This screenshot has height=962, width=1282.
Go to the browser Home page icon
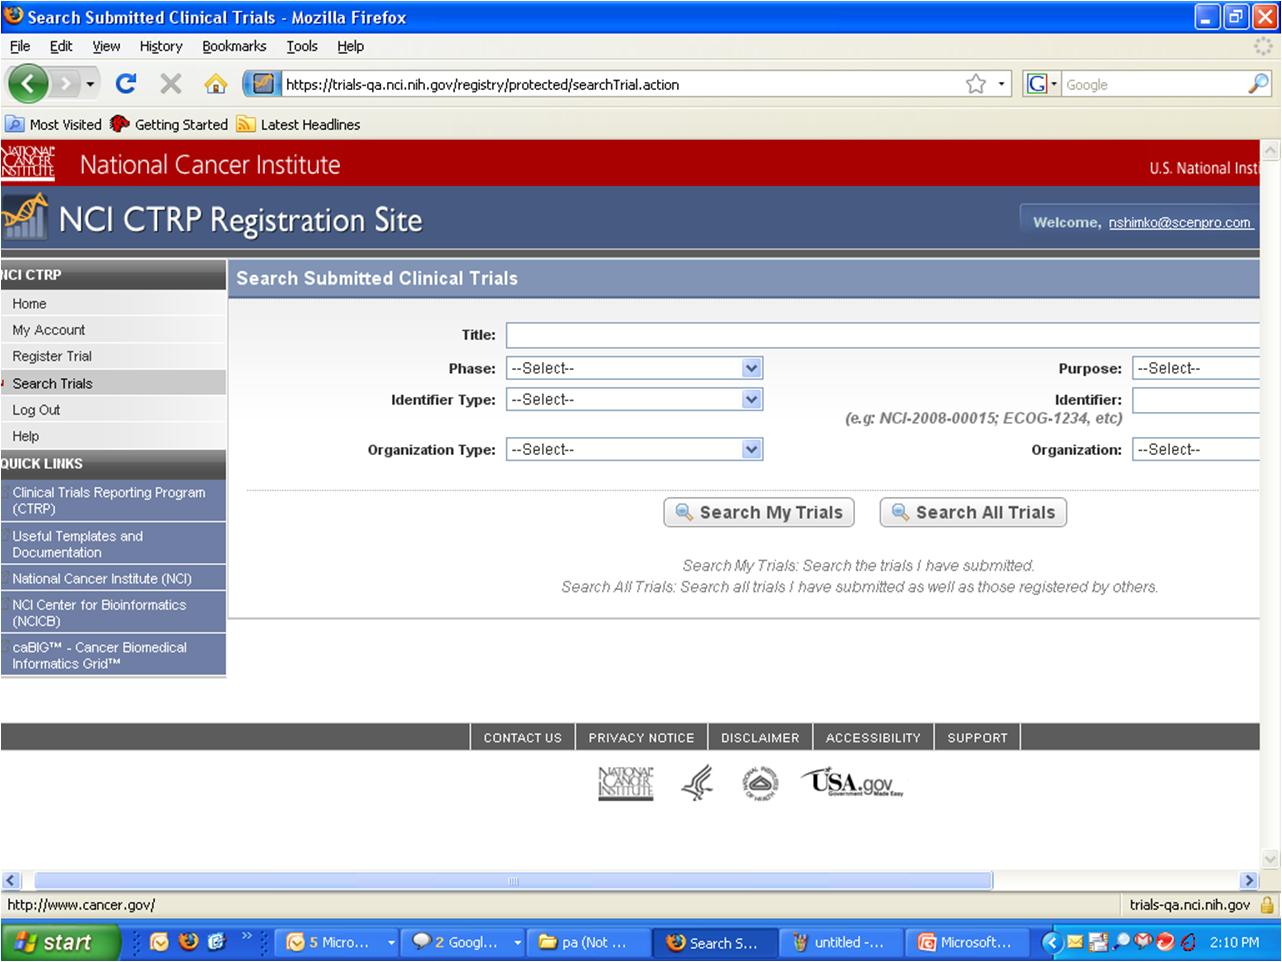215,84
